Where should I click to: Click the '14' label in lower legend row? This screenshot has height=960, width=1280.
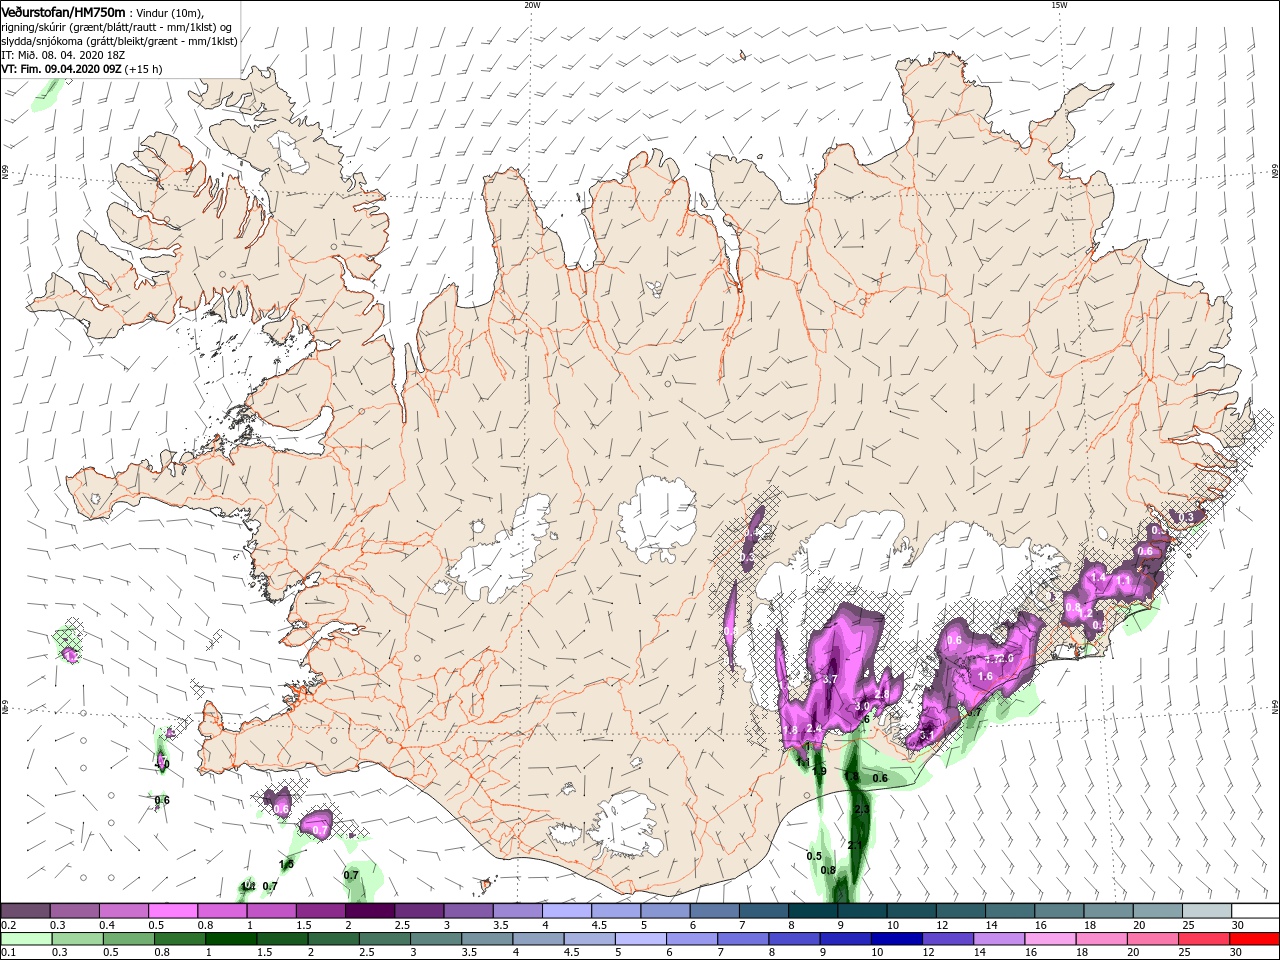[x=979, y=952]
